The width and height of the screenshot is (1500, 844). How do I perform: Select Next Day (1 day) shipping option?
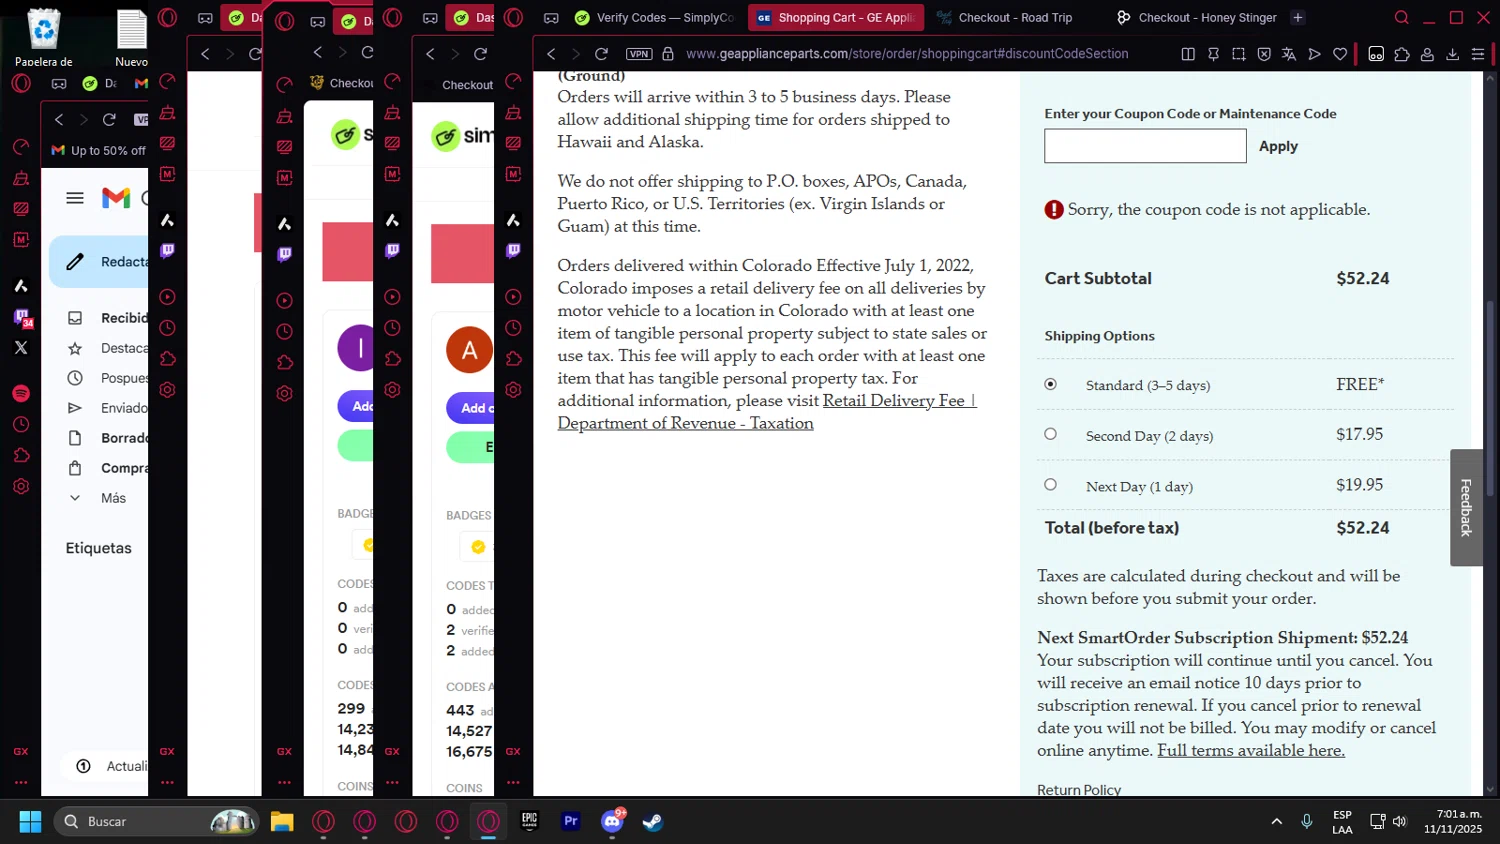pos(1050,485)
